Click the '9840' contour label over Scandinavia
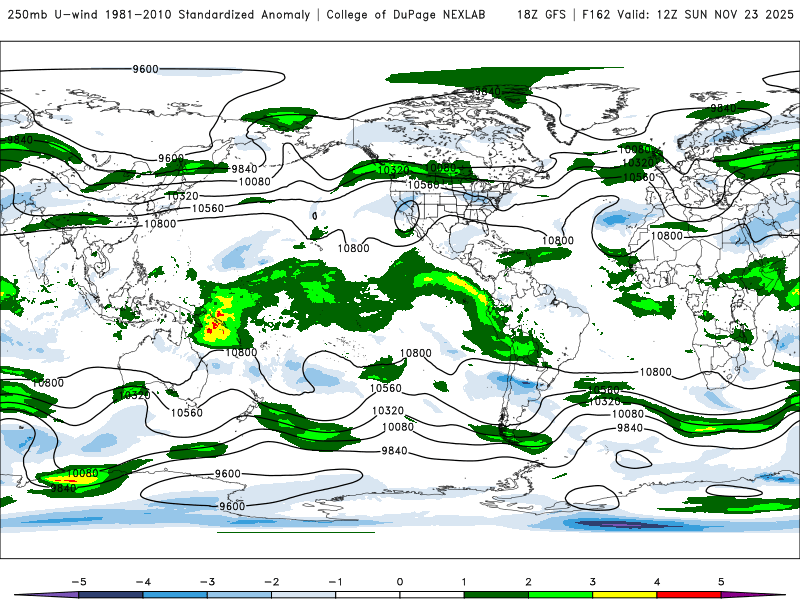 click(723, 108)
